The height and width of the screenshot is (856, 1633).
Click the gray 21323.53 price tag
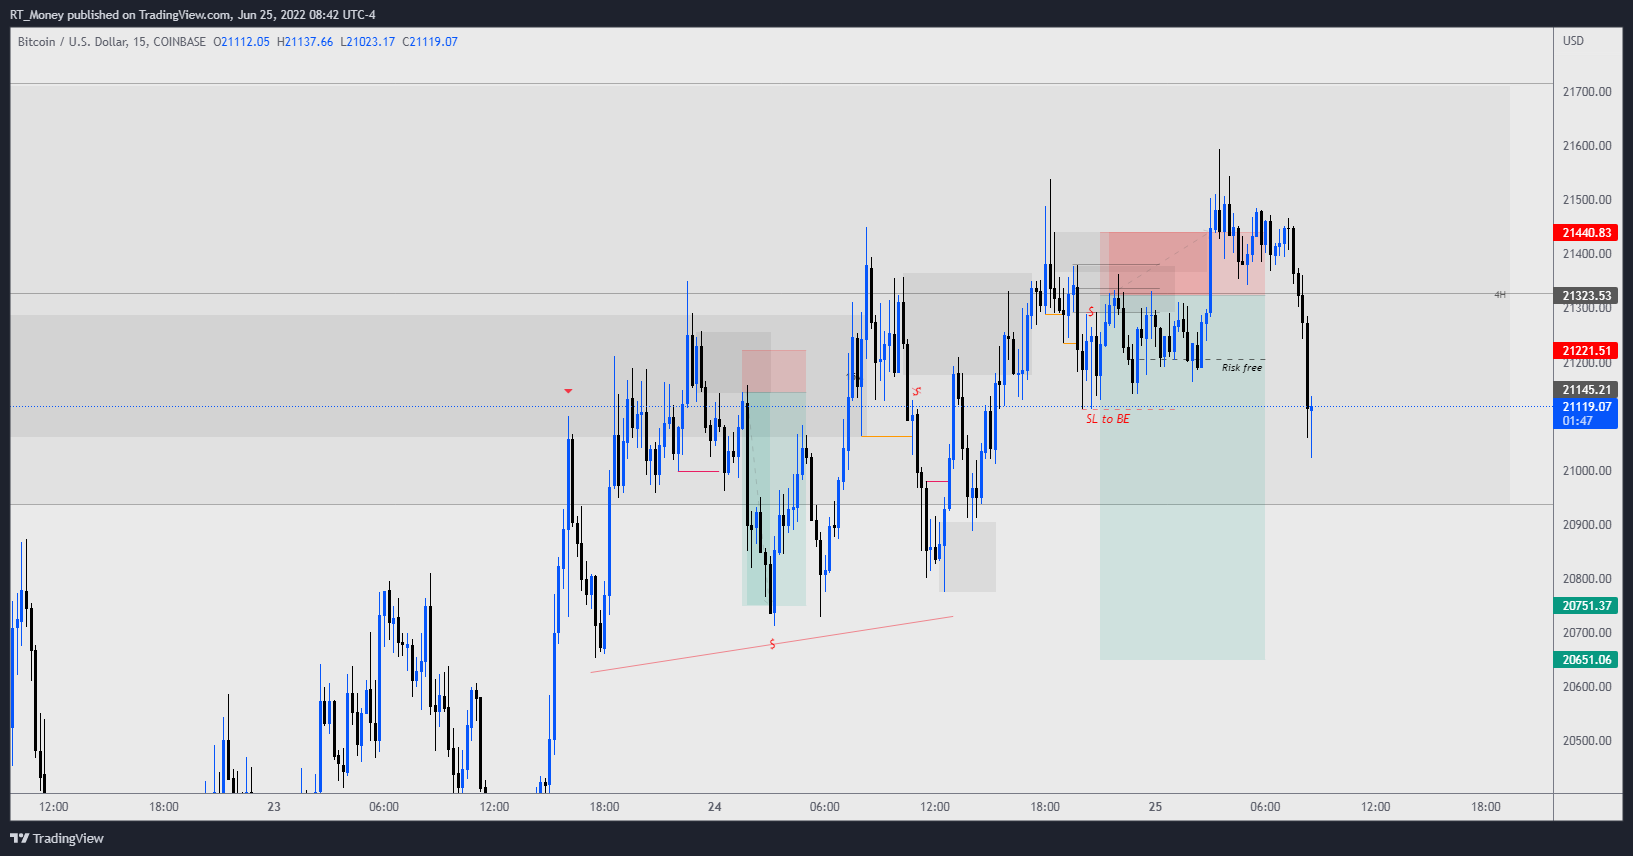click(x=1586, y=296)
